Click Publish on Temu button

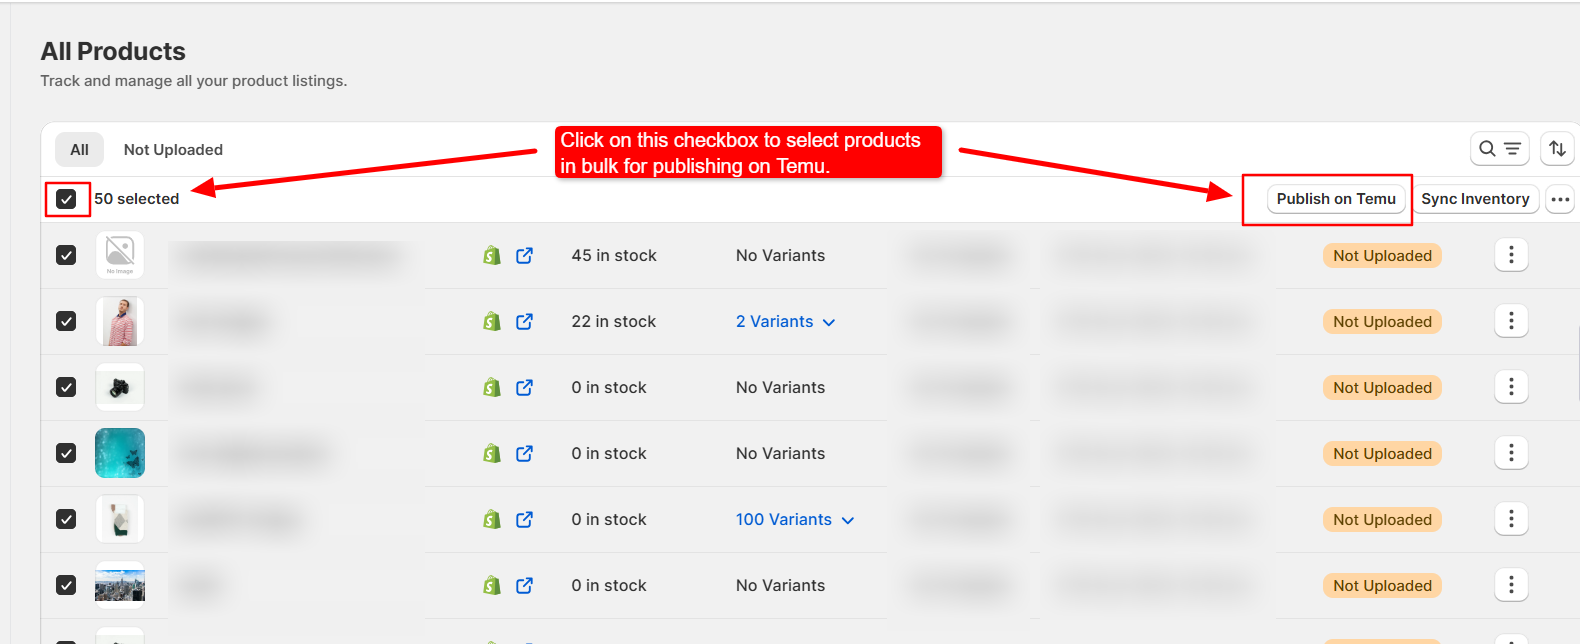tap(1336, 199)
